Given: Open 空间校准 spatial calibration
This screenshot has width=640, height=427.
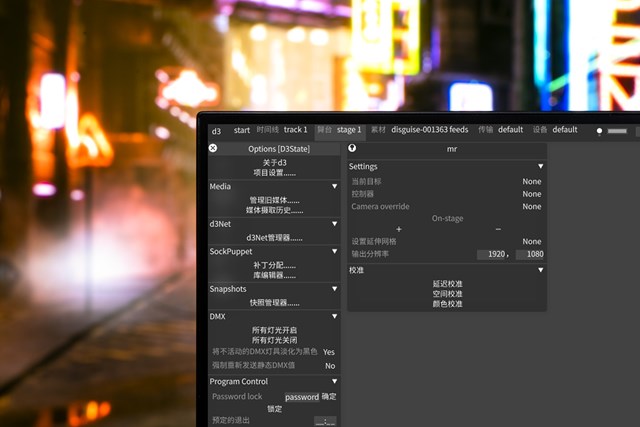Looking at the screenshot, I should 447,294.
